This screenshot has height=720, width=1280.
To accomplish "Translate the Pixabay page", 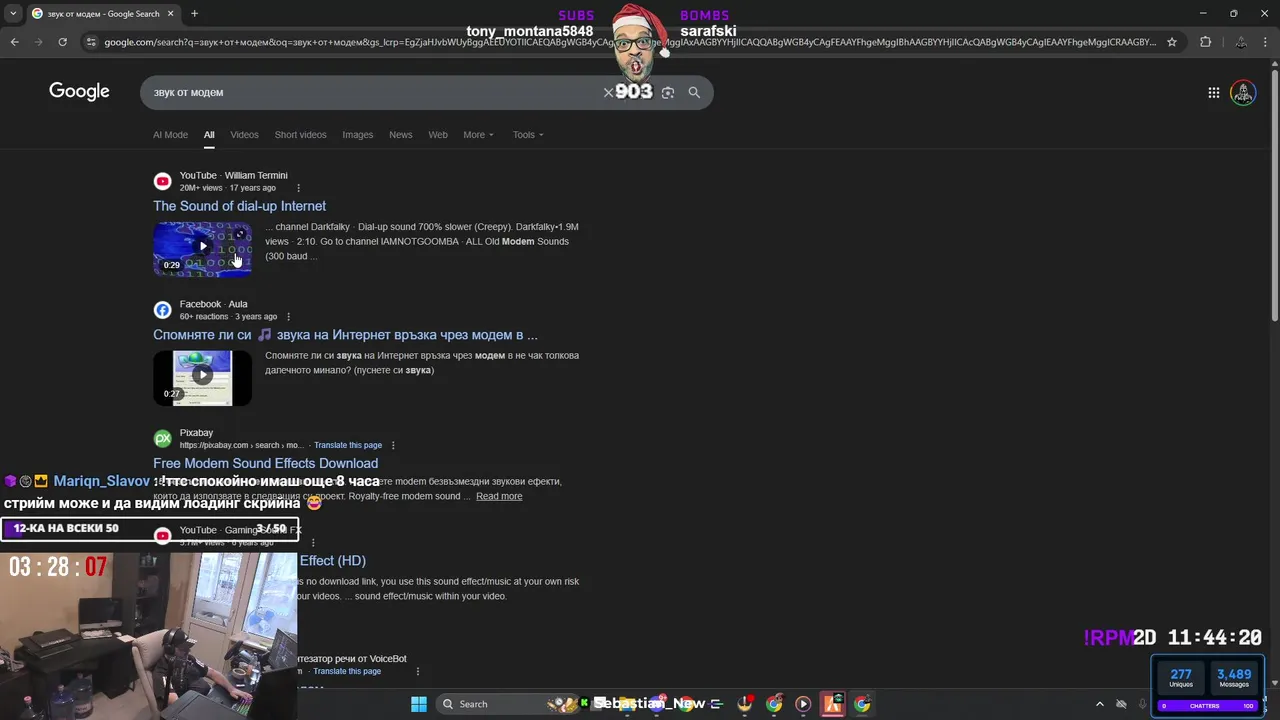I will click(347, 445).
